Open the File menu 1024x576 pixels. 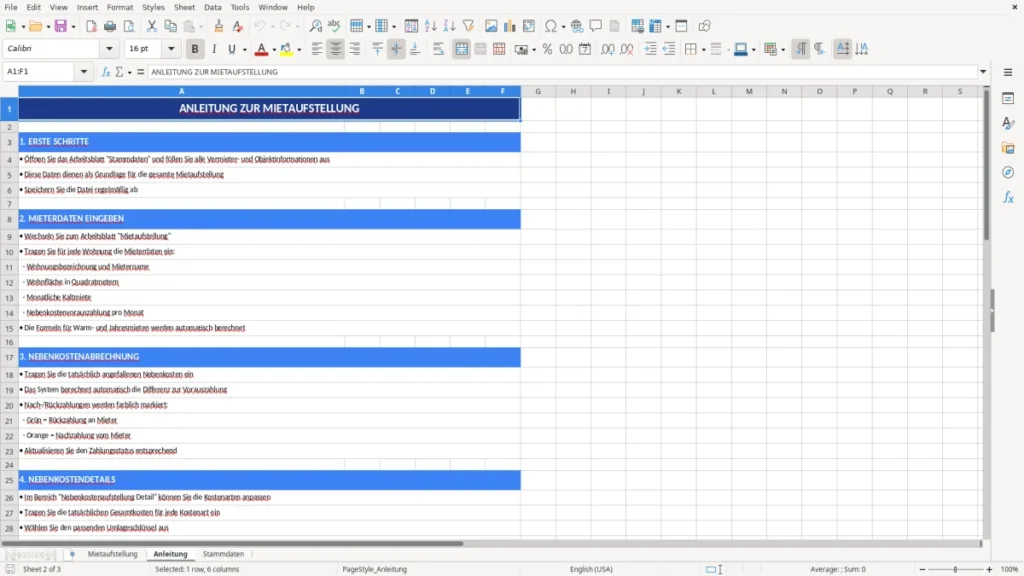pos(11,7)
